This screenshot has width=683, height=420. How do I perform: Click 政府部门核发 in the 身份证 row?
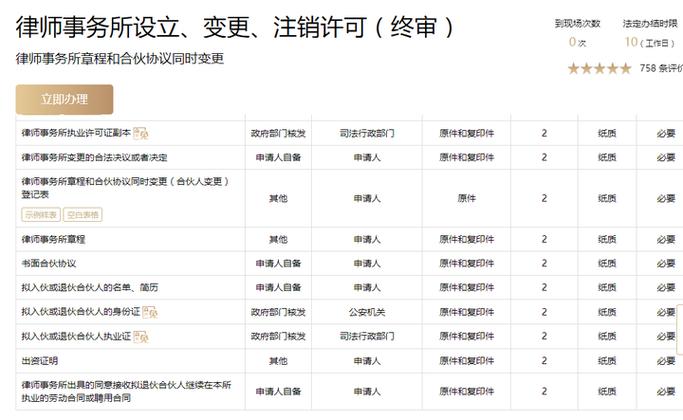click(278, 312)
